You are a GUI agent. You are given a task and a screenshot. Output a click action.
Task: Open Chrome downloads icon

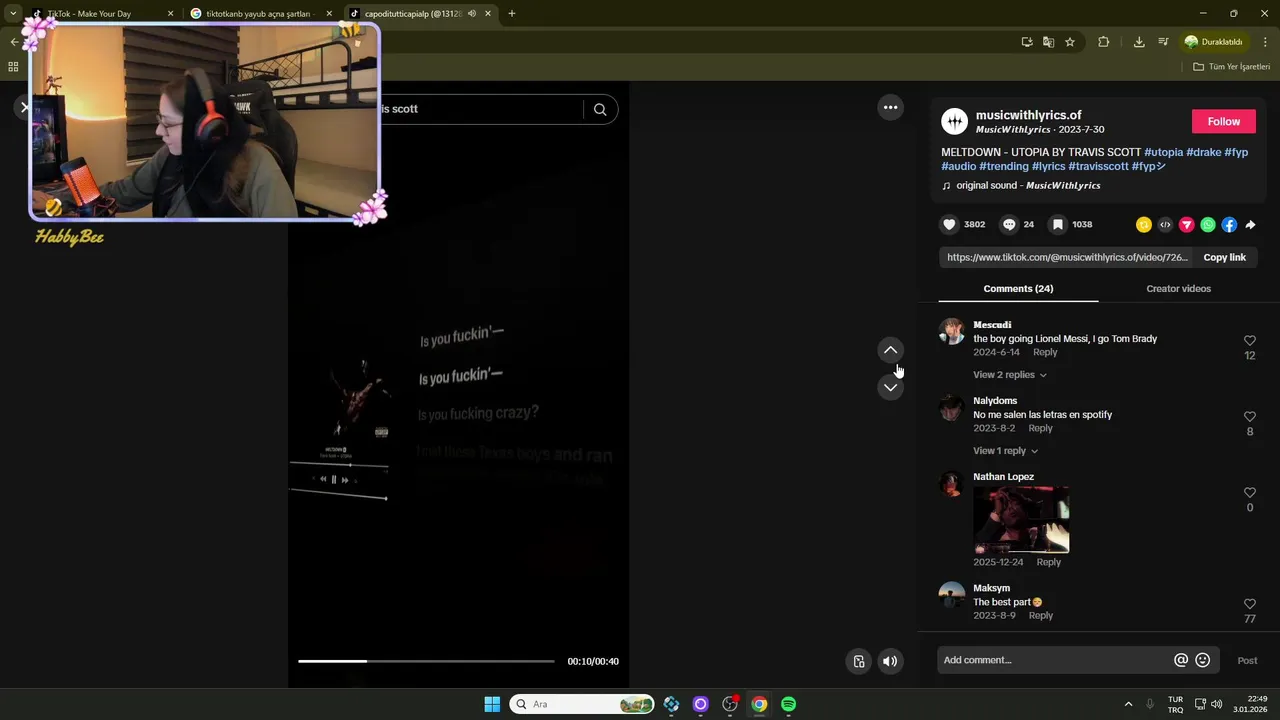(x=1139, y=42)
